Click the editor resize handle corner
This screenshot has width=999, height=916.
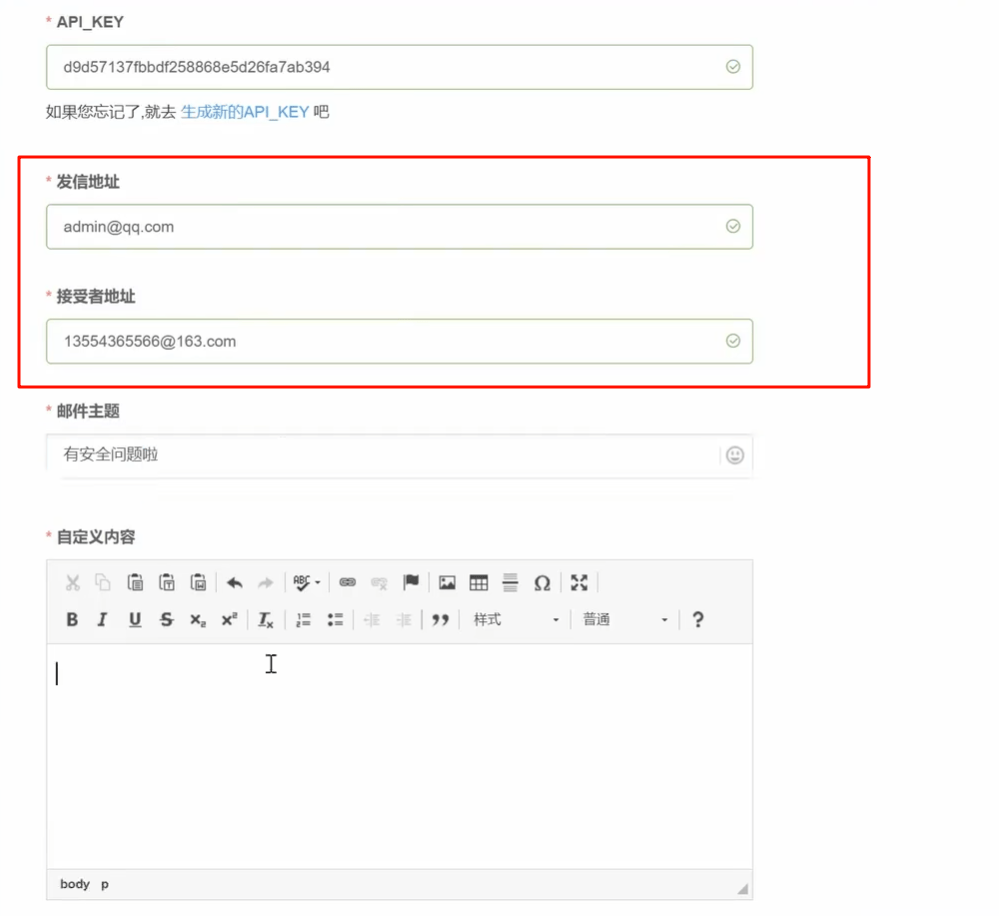[743, 889]
